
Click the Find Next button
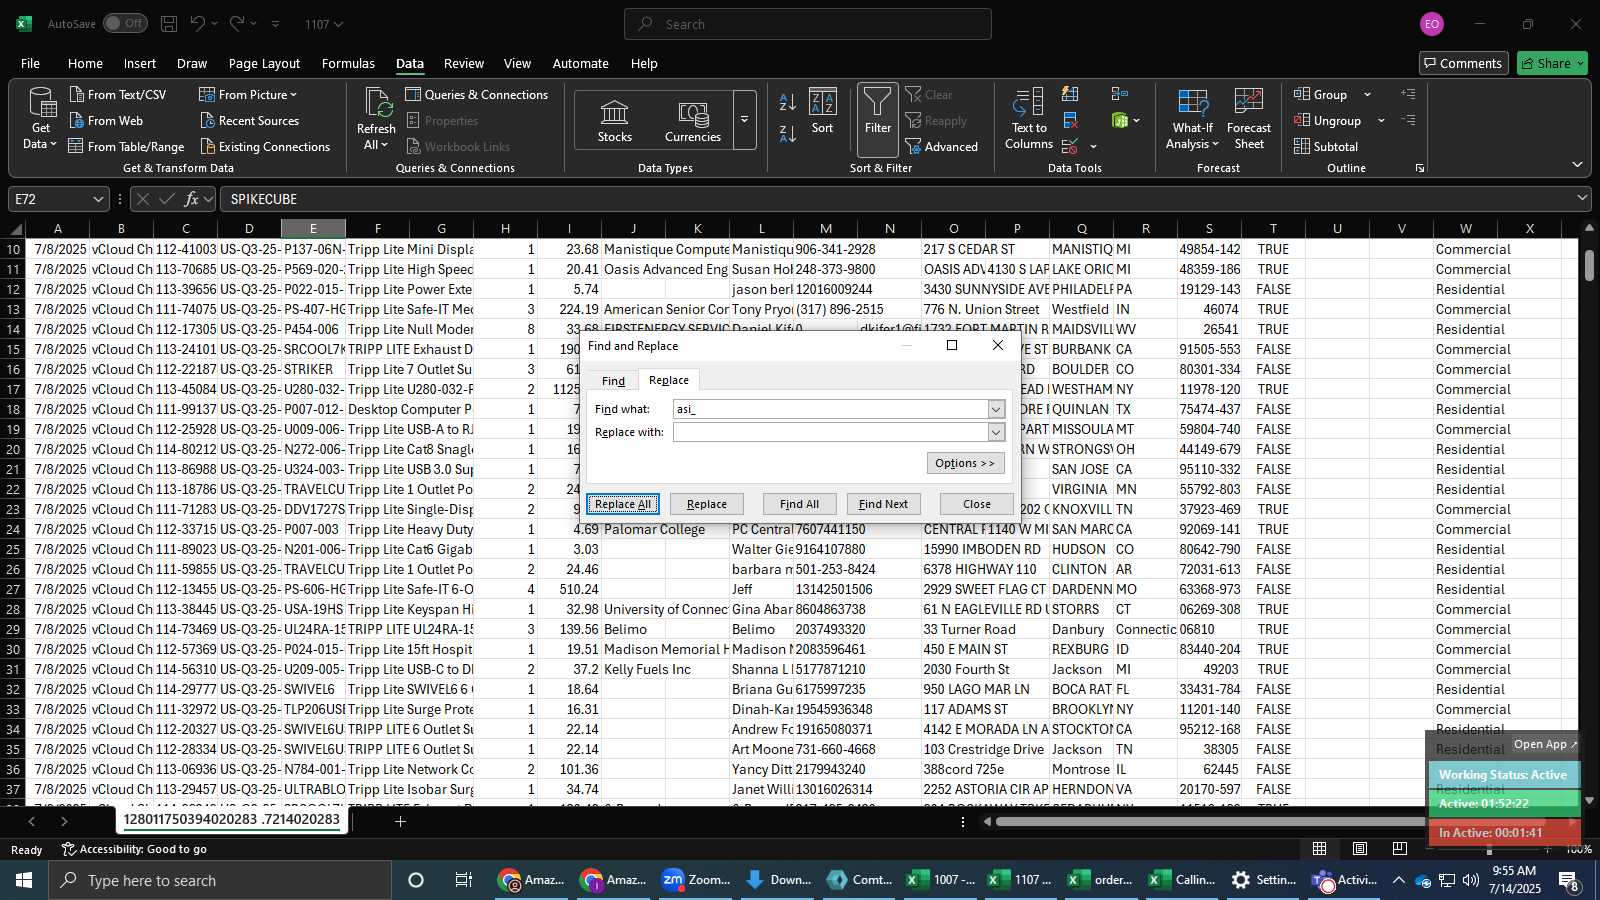click(x=883, y=504)
